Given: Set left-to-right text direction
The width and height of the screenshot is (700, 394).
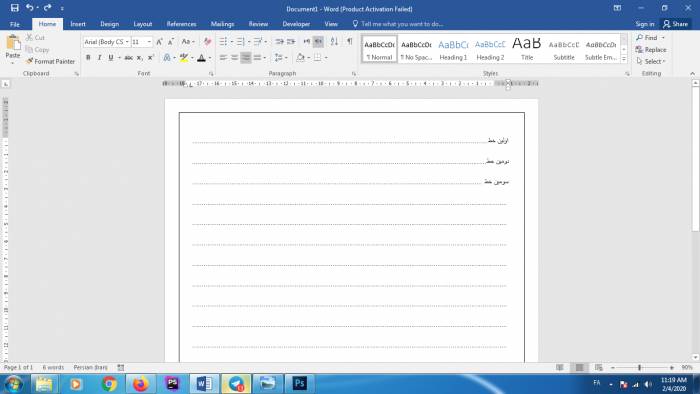Looking at the screenshot, I should [307, 41].
